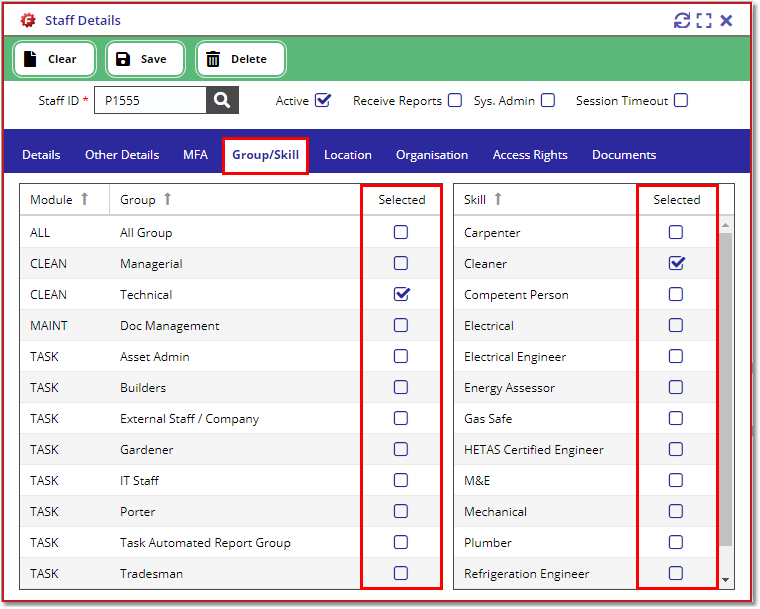Viewport: 760px width, 609px height.
Task: Select the Electrical Engineer skill checkbox
Action: [676, 356]
